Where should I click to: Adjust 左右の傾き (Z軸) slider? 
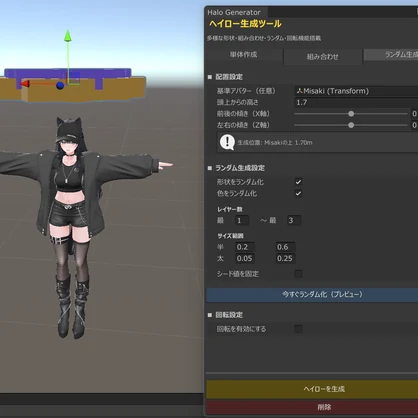coord(351,125)
